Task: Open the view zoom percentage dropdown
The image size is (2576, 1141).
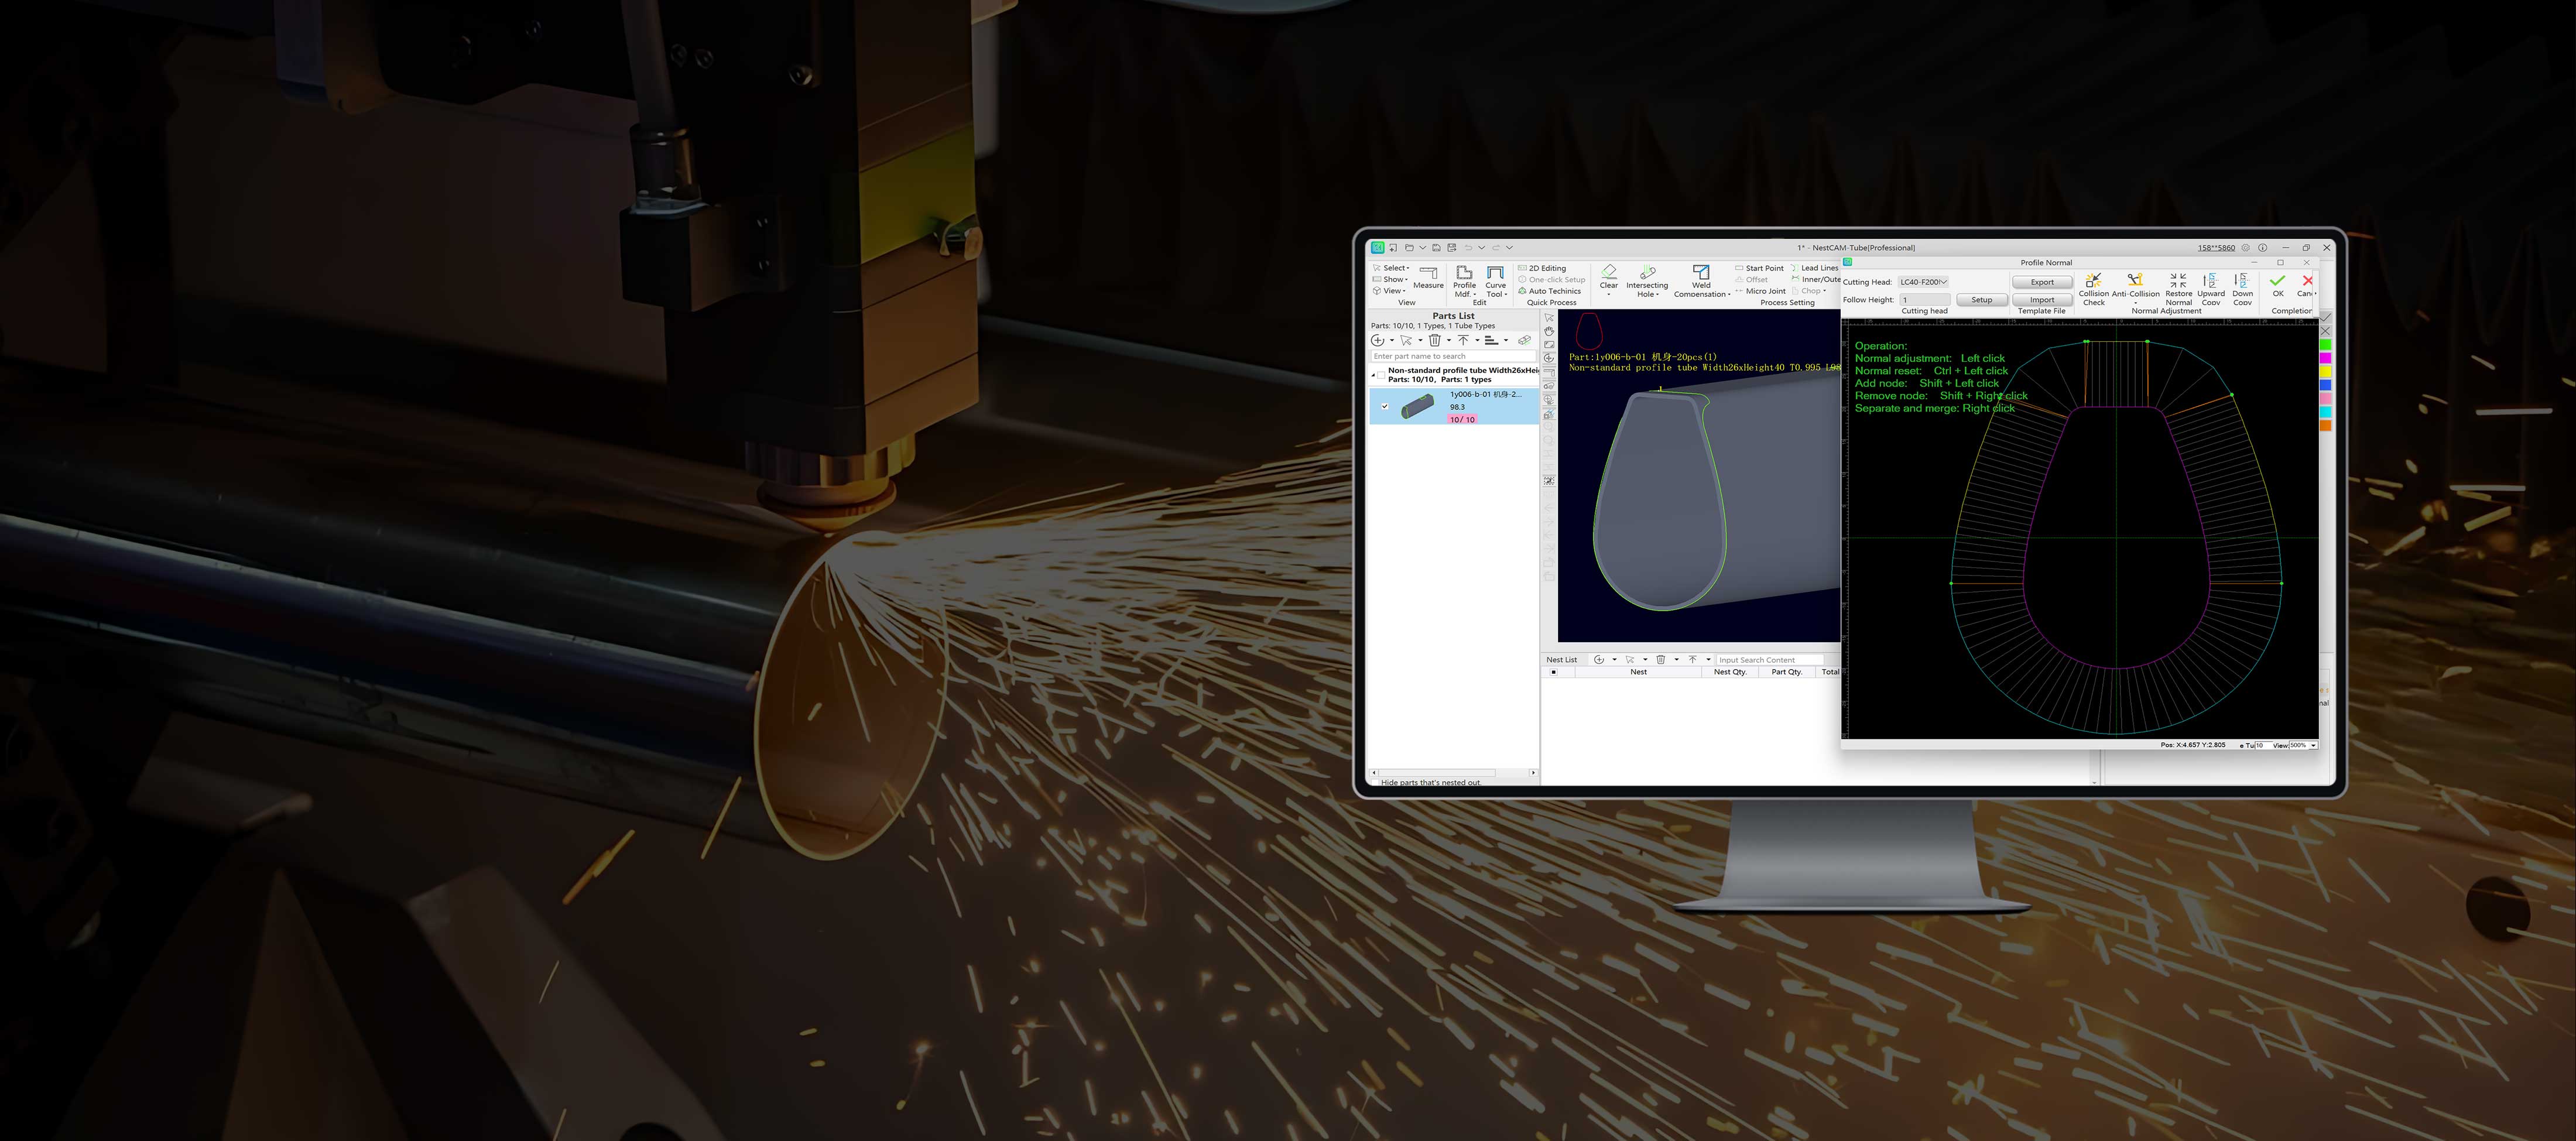Action: click(2313, 745)
